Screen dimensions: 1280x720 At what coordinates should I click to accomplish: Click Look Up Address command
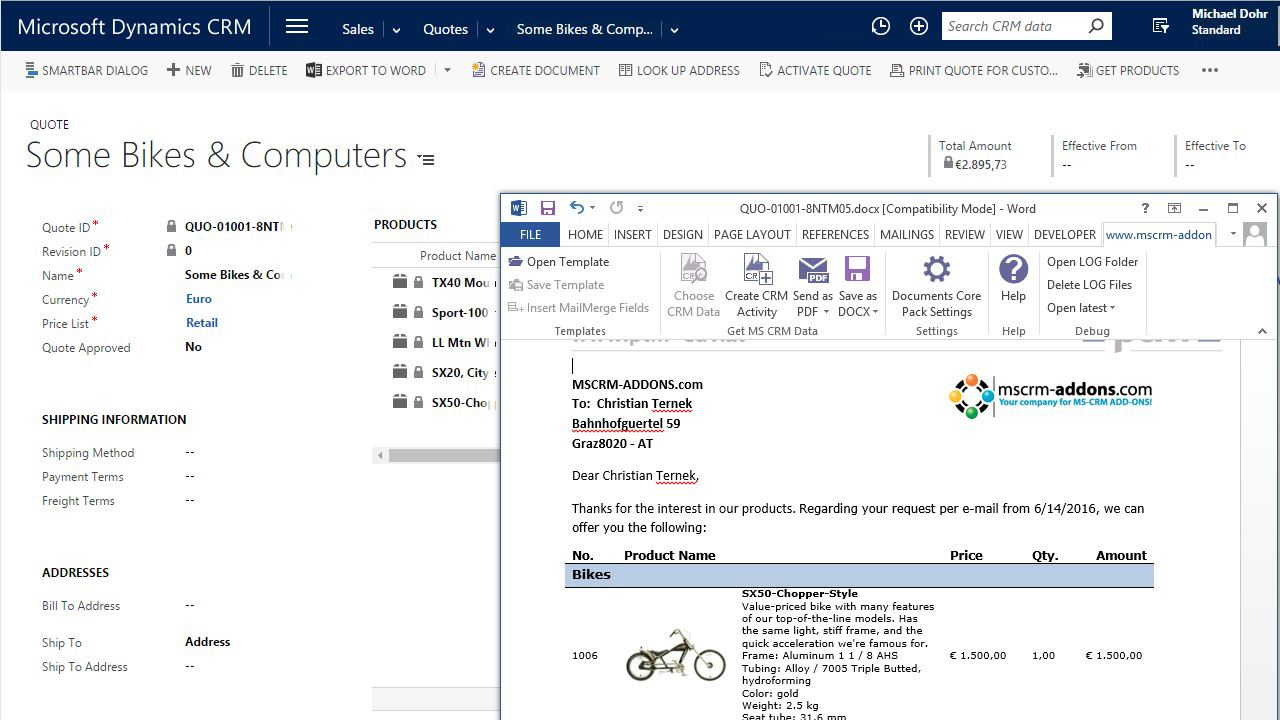click(x=679, y=70)
